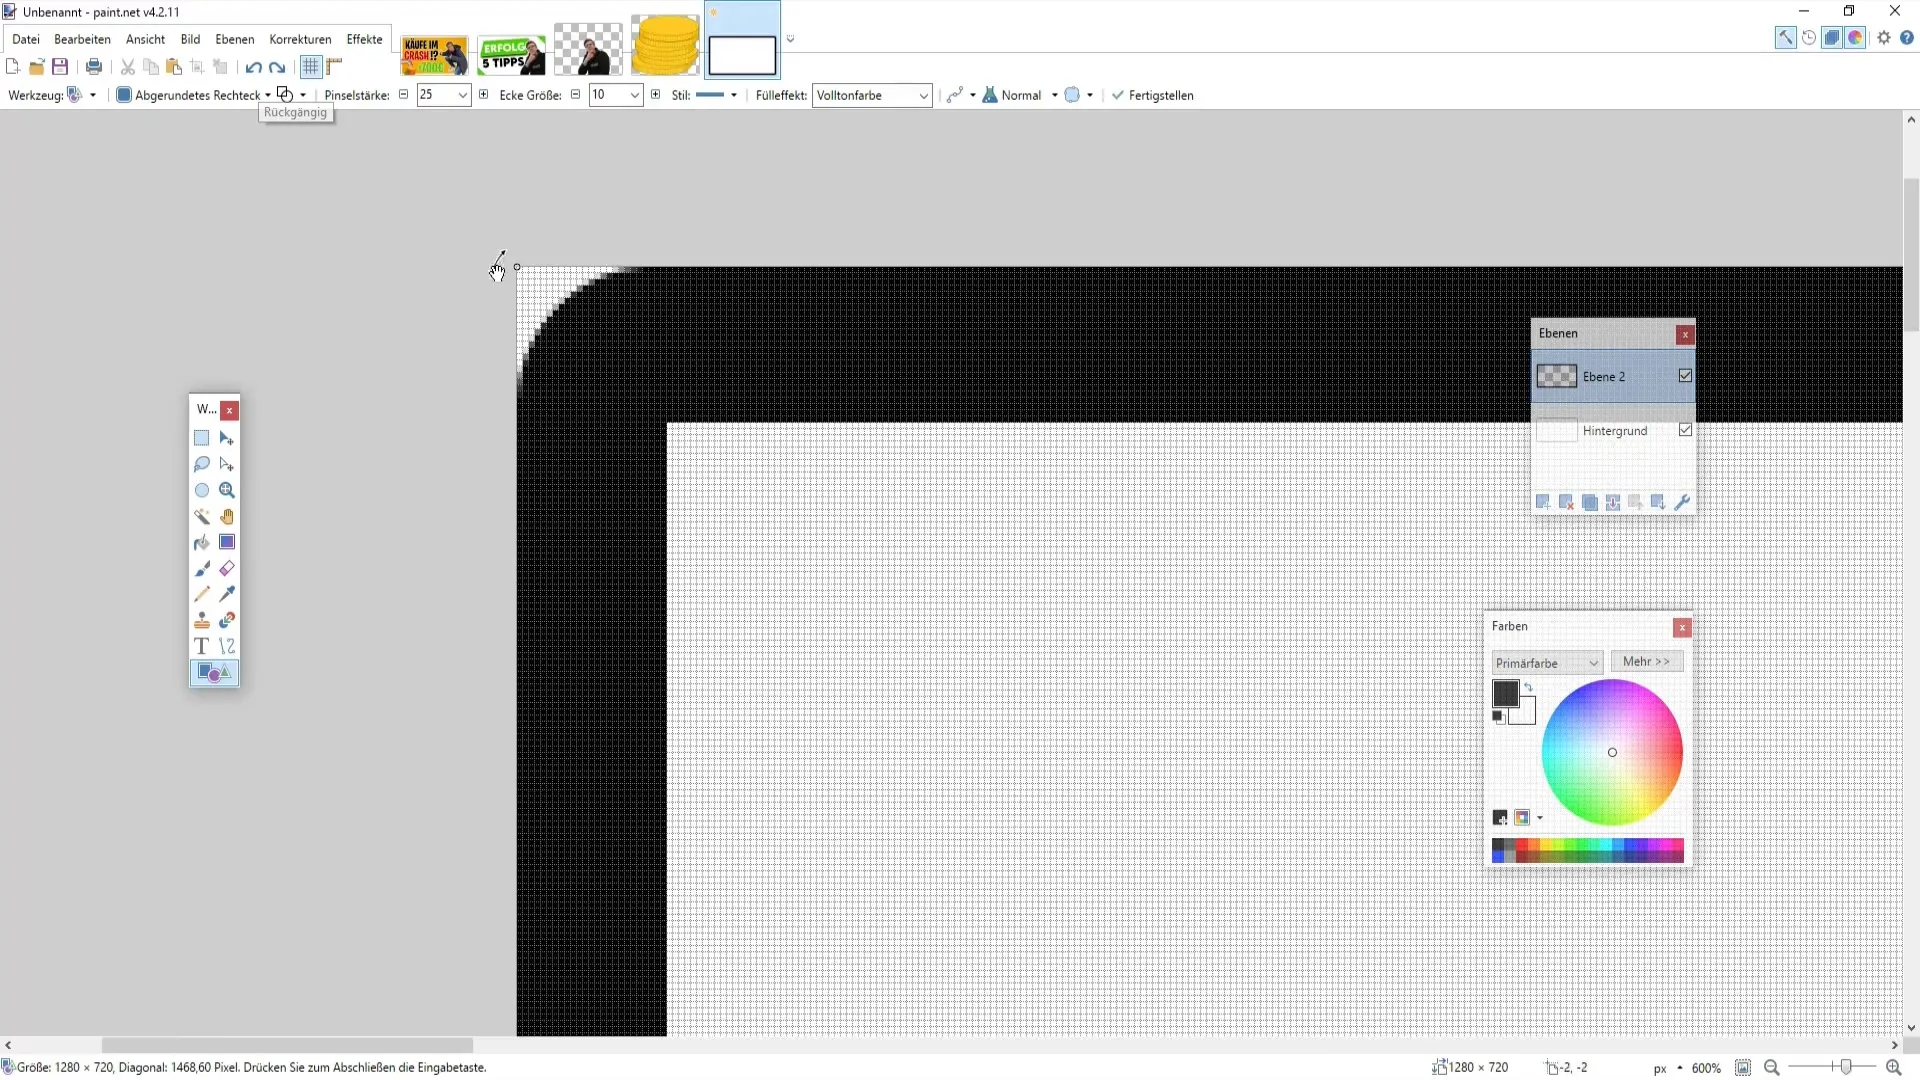The width and height of the screenshot is (1920, 1080).
Task: Open layer properties wrench icon
Action: (x=1682, y=502)
